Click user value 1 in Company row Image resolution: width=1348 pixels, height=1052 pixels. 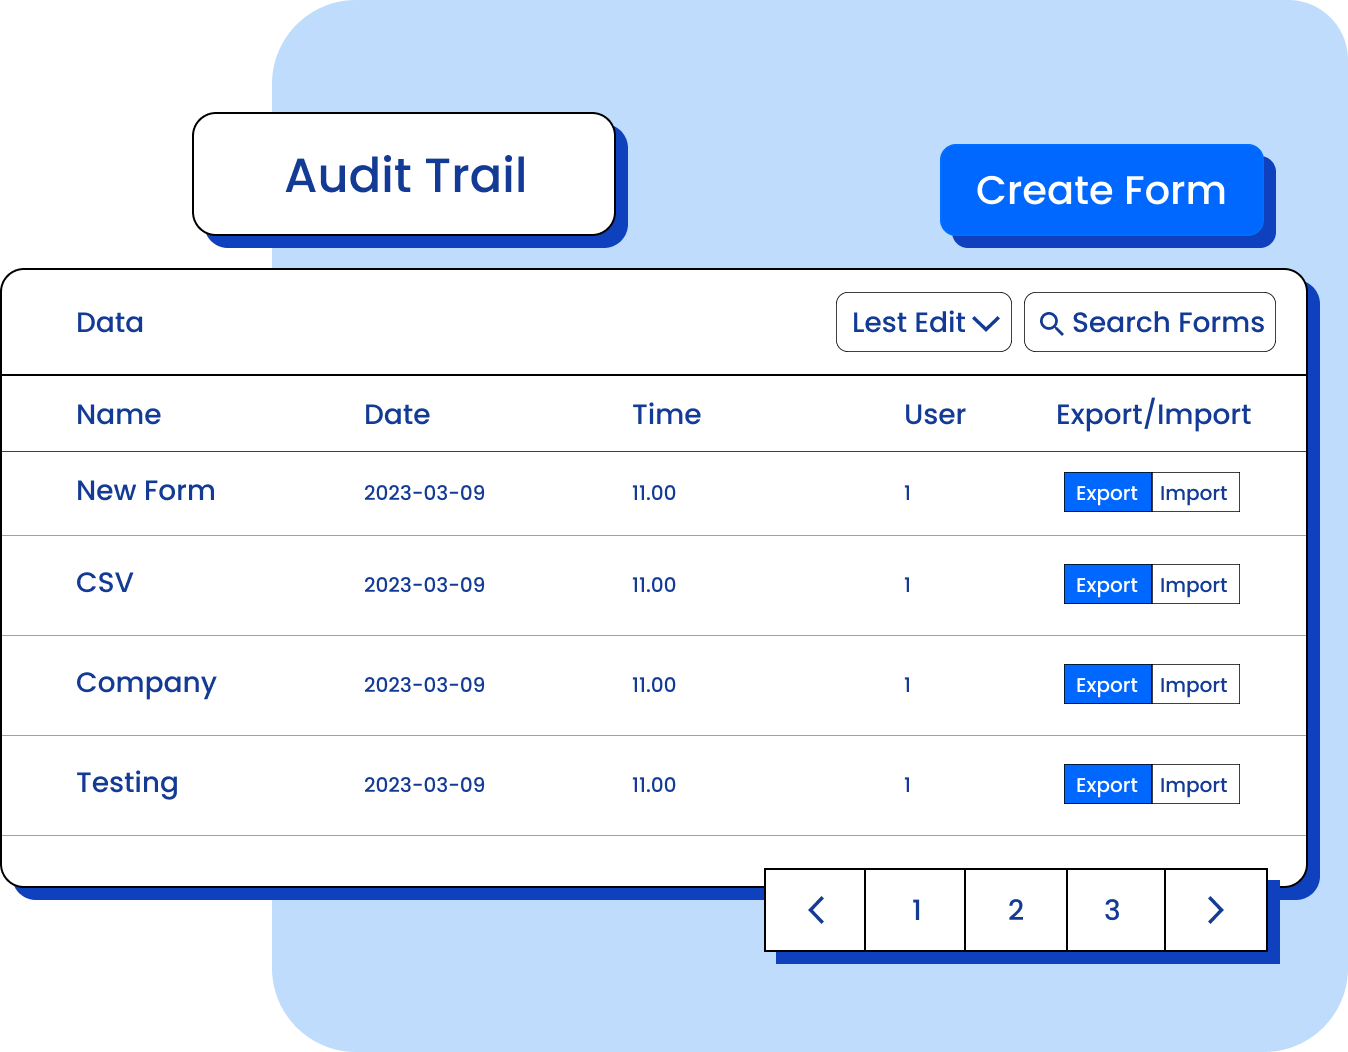click(907, 685)
